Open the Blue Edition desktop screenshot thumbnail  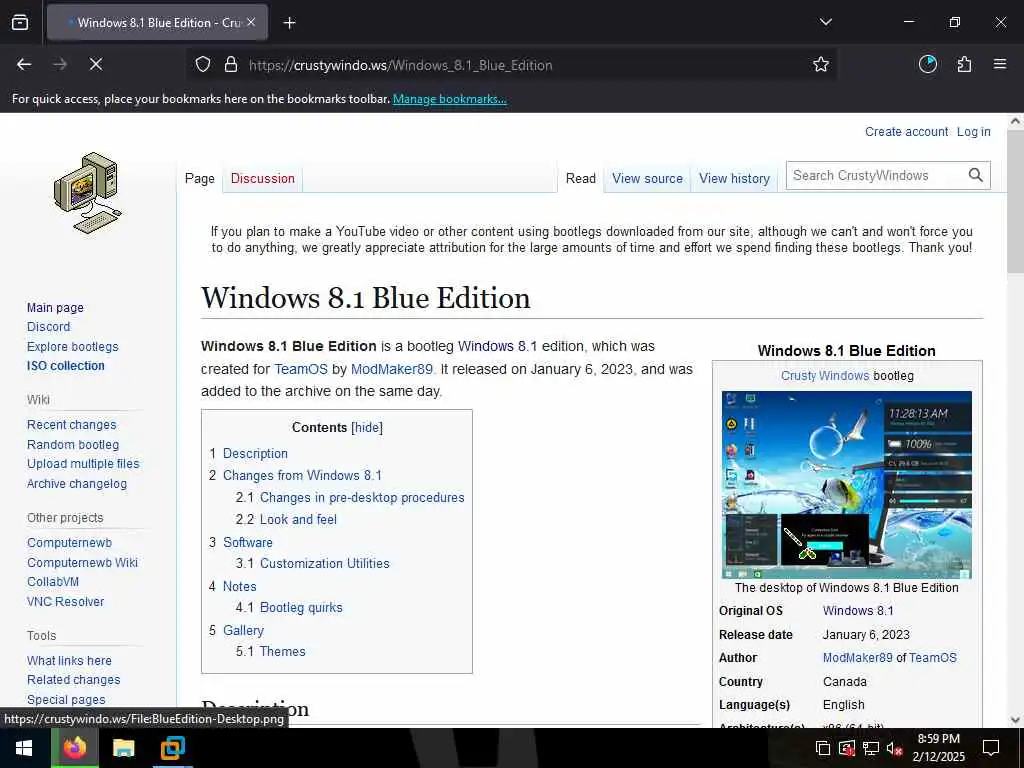coord(846,485)
